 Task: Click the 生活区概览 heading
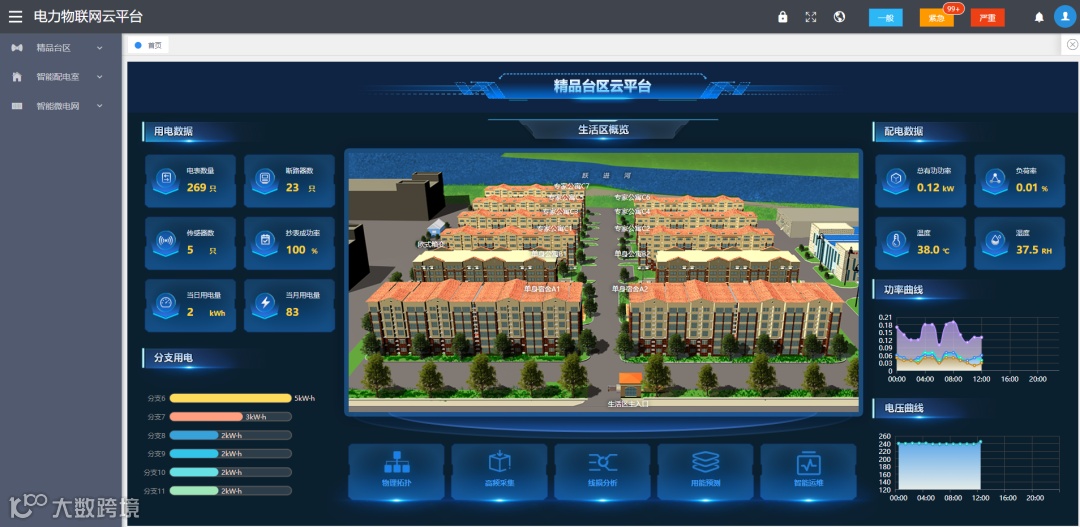[x=603, y=130]
